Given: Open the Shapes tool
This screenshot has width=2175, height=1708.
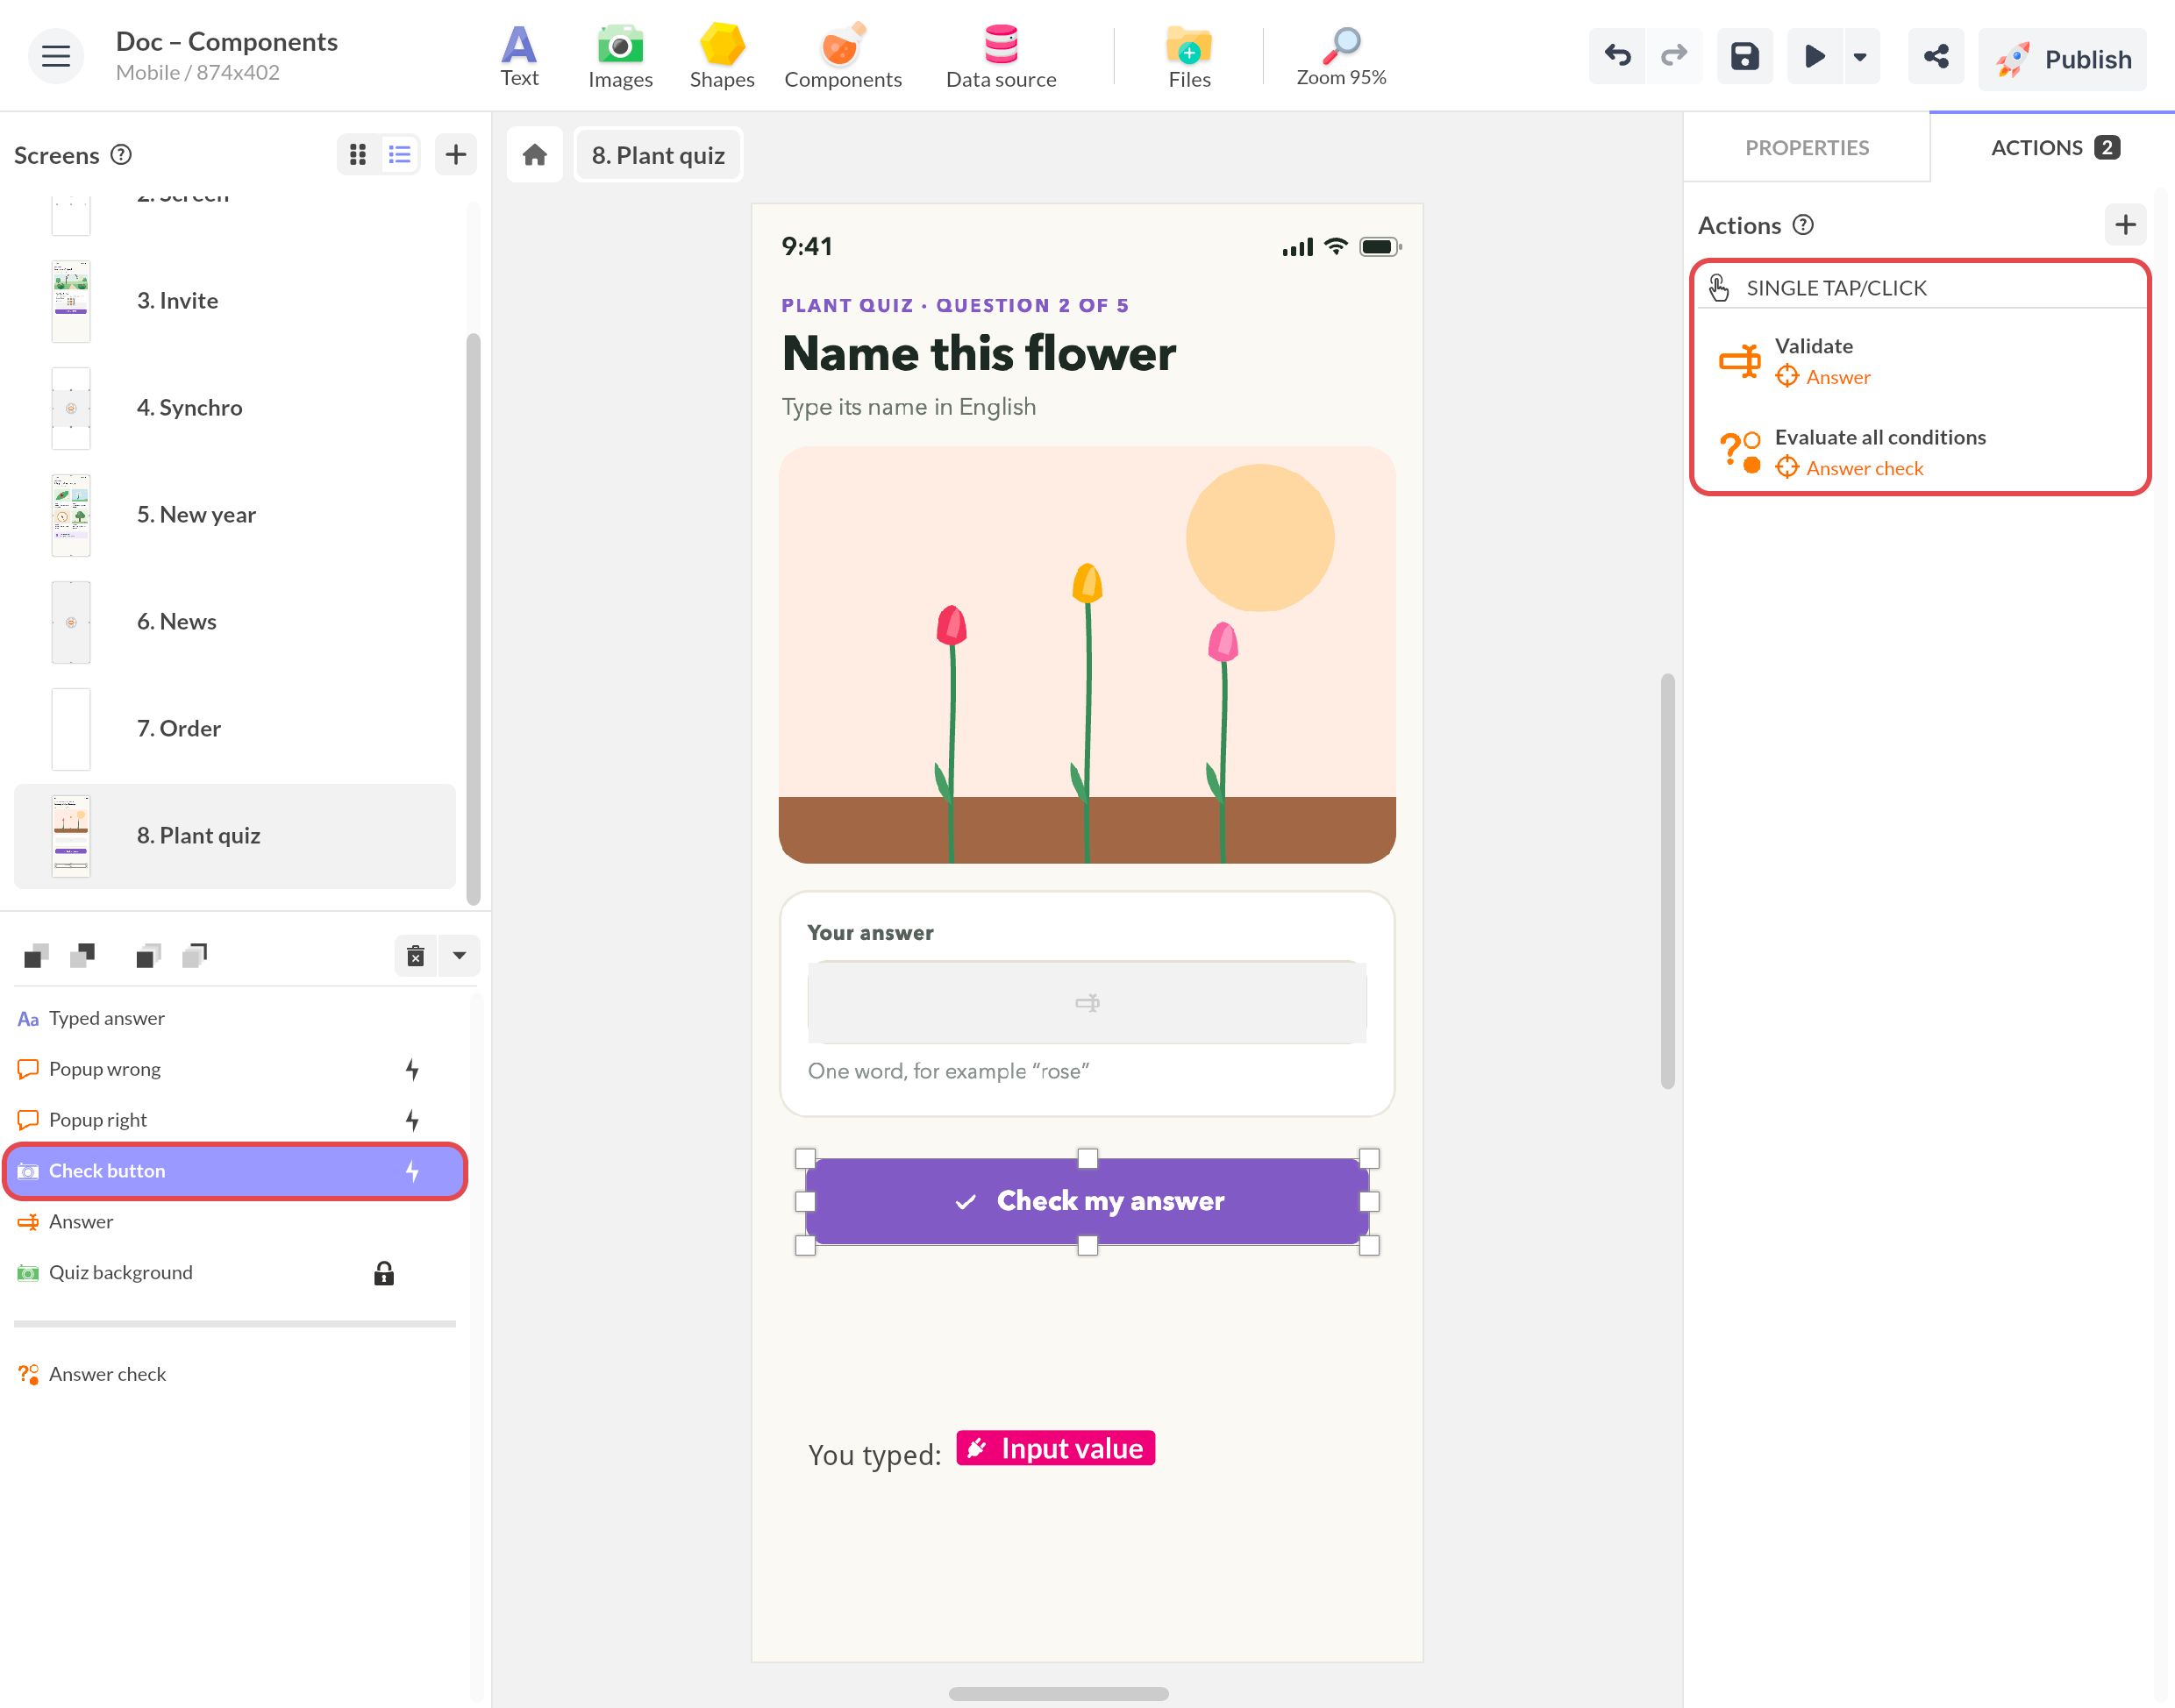Looking at the screenshot, I should tap(721, 57).
